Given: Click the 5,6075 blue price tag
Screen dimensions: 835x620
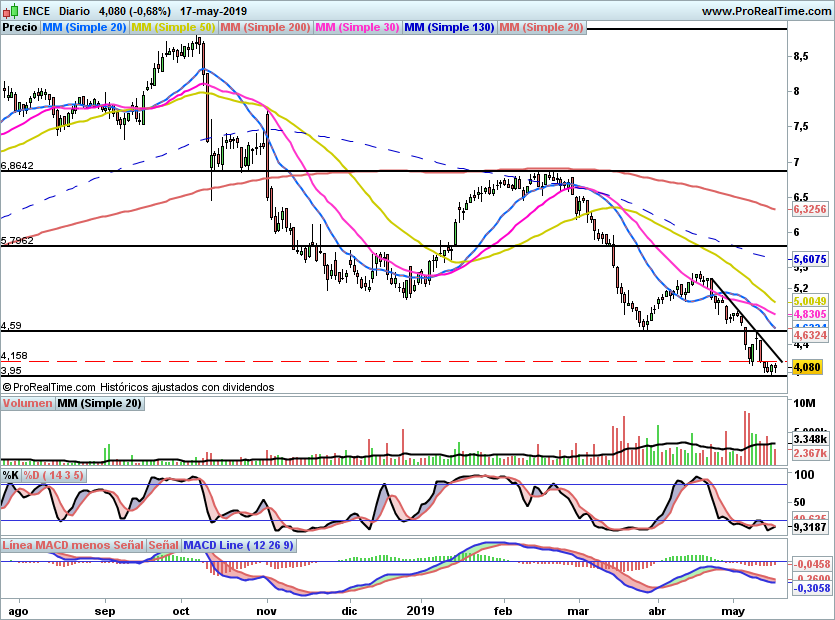Looking at the screenshot, I should tap(810, 259).
